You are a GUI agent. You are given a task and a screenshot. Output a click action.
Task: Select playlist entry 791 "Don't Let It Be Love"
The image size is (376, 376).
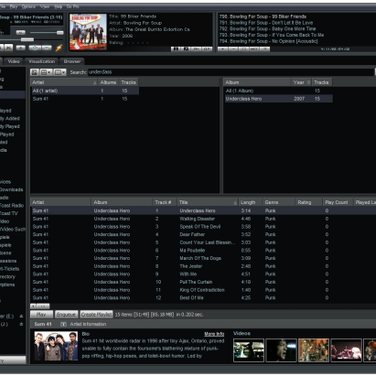(x=266, y=23)
